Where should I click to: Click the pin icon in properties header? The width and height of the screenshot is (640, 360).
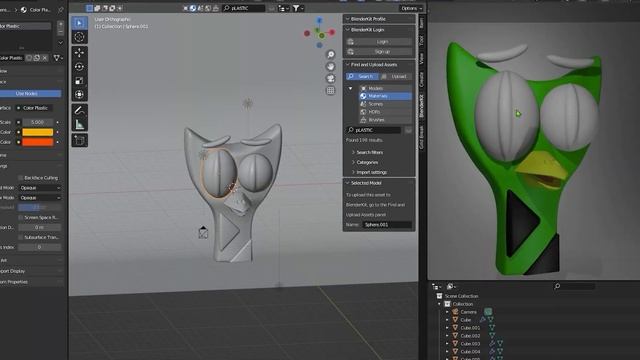[61, 9]
